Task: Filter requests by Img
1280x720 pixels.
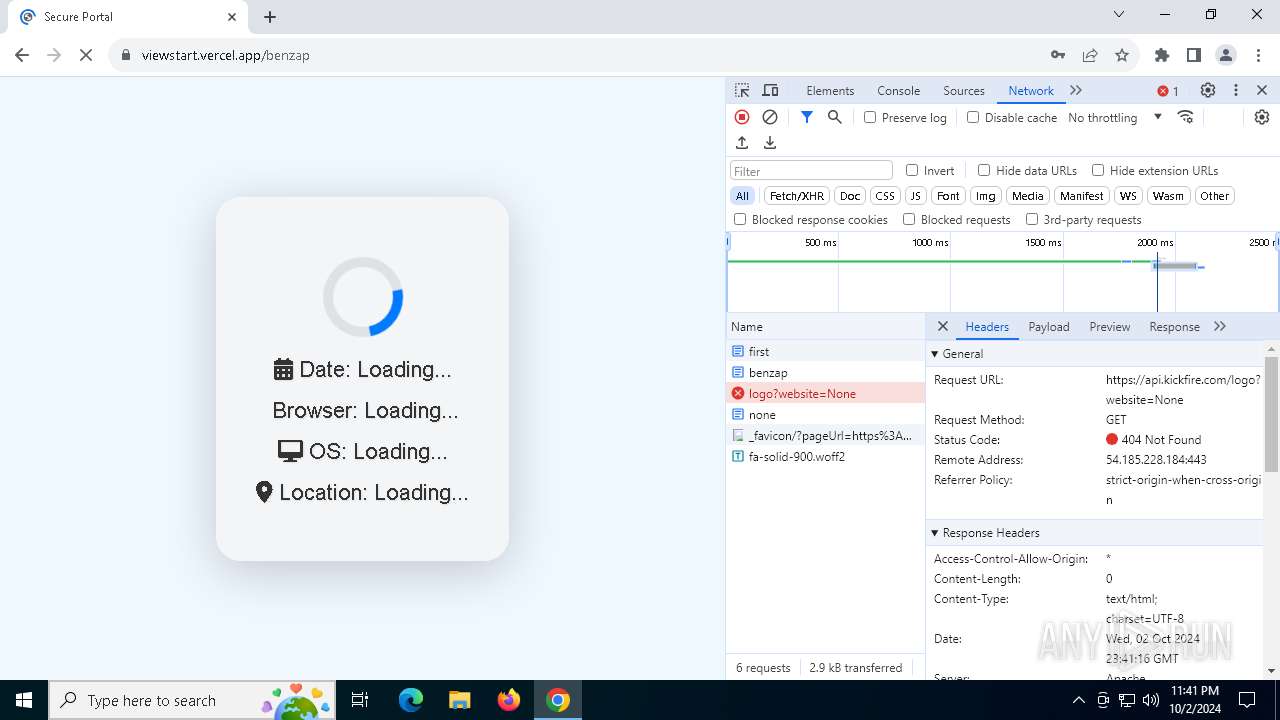Action: point(986,196)
